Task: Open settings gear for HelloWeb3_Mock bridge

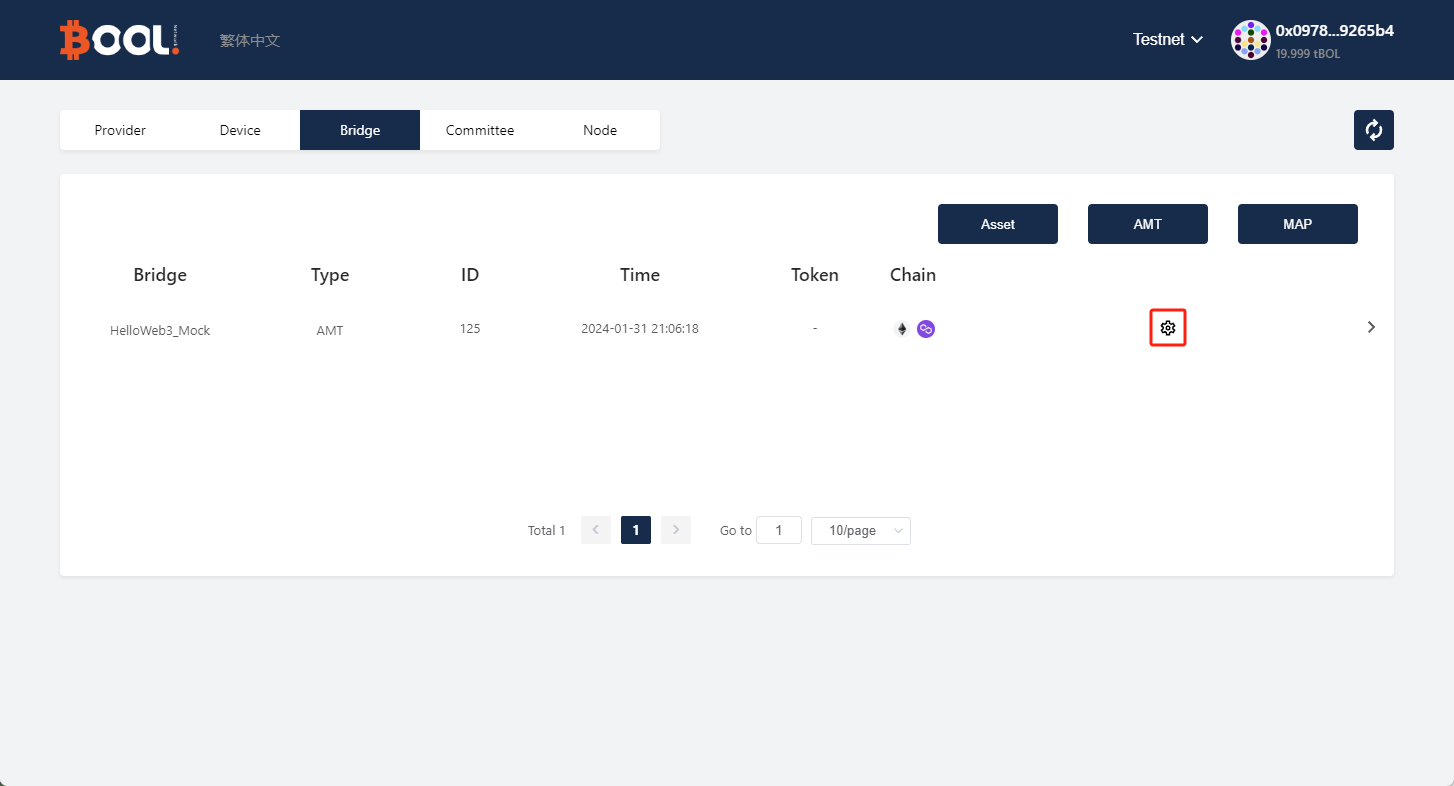Action: (1167, 328)
